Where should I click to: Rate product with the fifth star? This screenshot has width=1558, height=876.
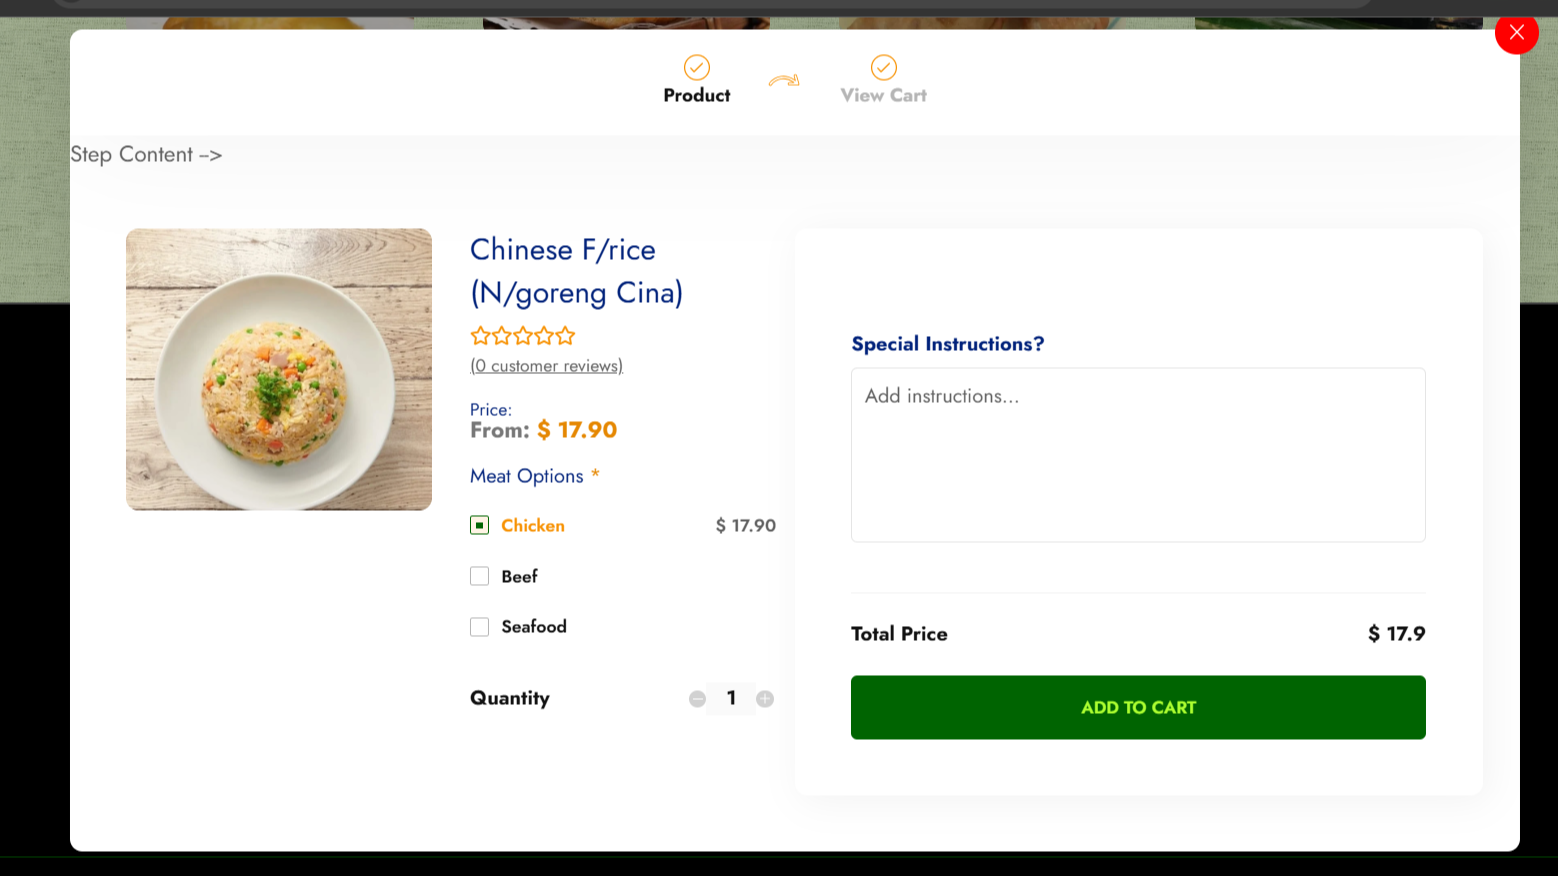click(x=565, y=335)
